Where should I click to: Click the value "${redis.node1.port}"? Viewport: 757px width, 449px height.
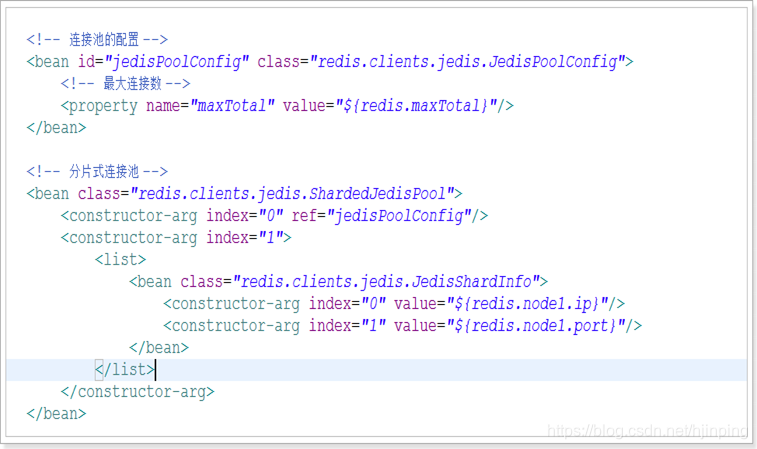[x=536, y=326]
